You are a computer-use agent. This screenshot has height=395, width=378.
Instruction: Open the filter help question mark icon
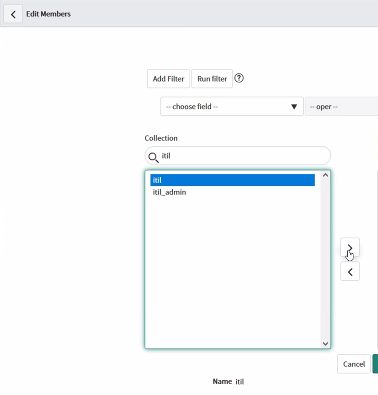click(239, 78)
